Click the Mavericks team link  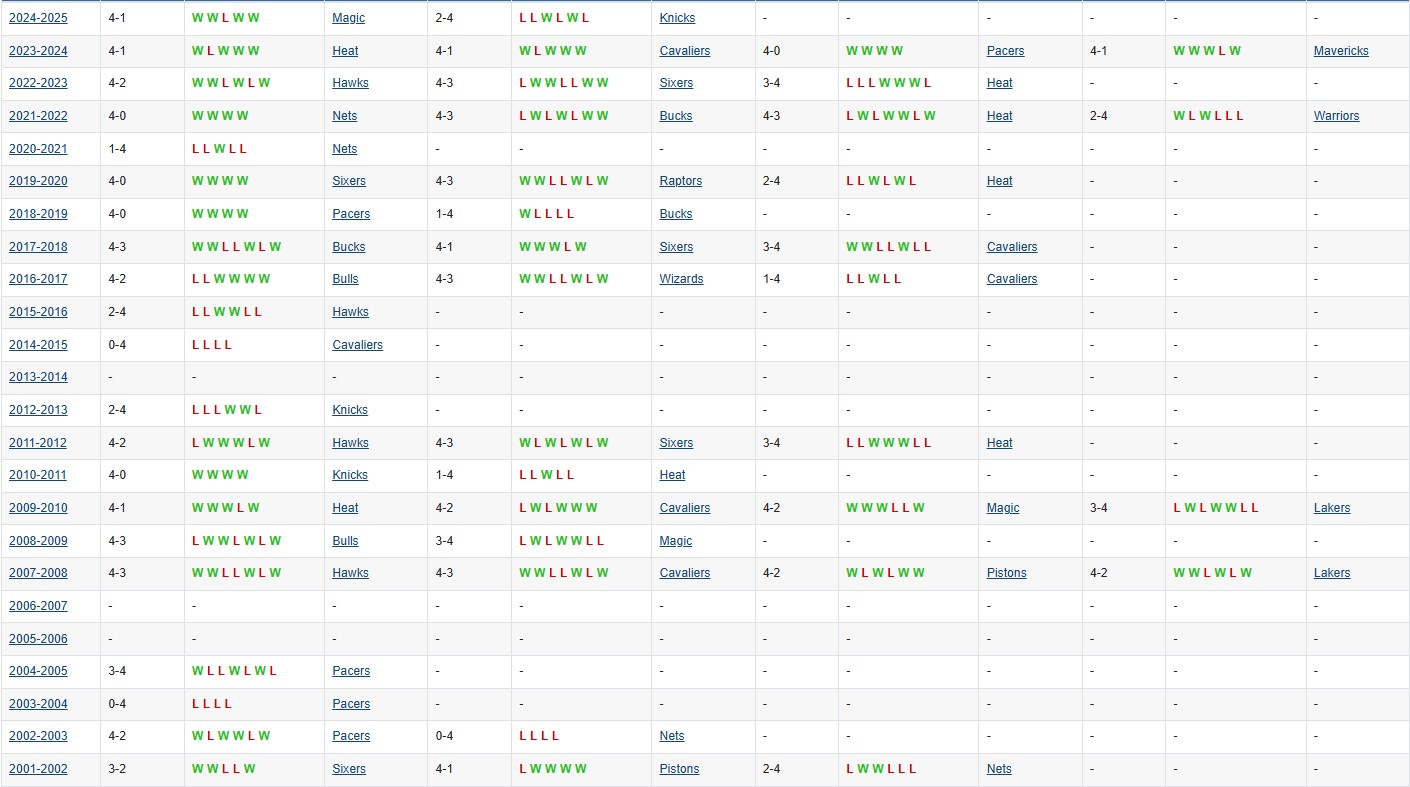1340,51
